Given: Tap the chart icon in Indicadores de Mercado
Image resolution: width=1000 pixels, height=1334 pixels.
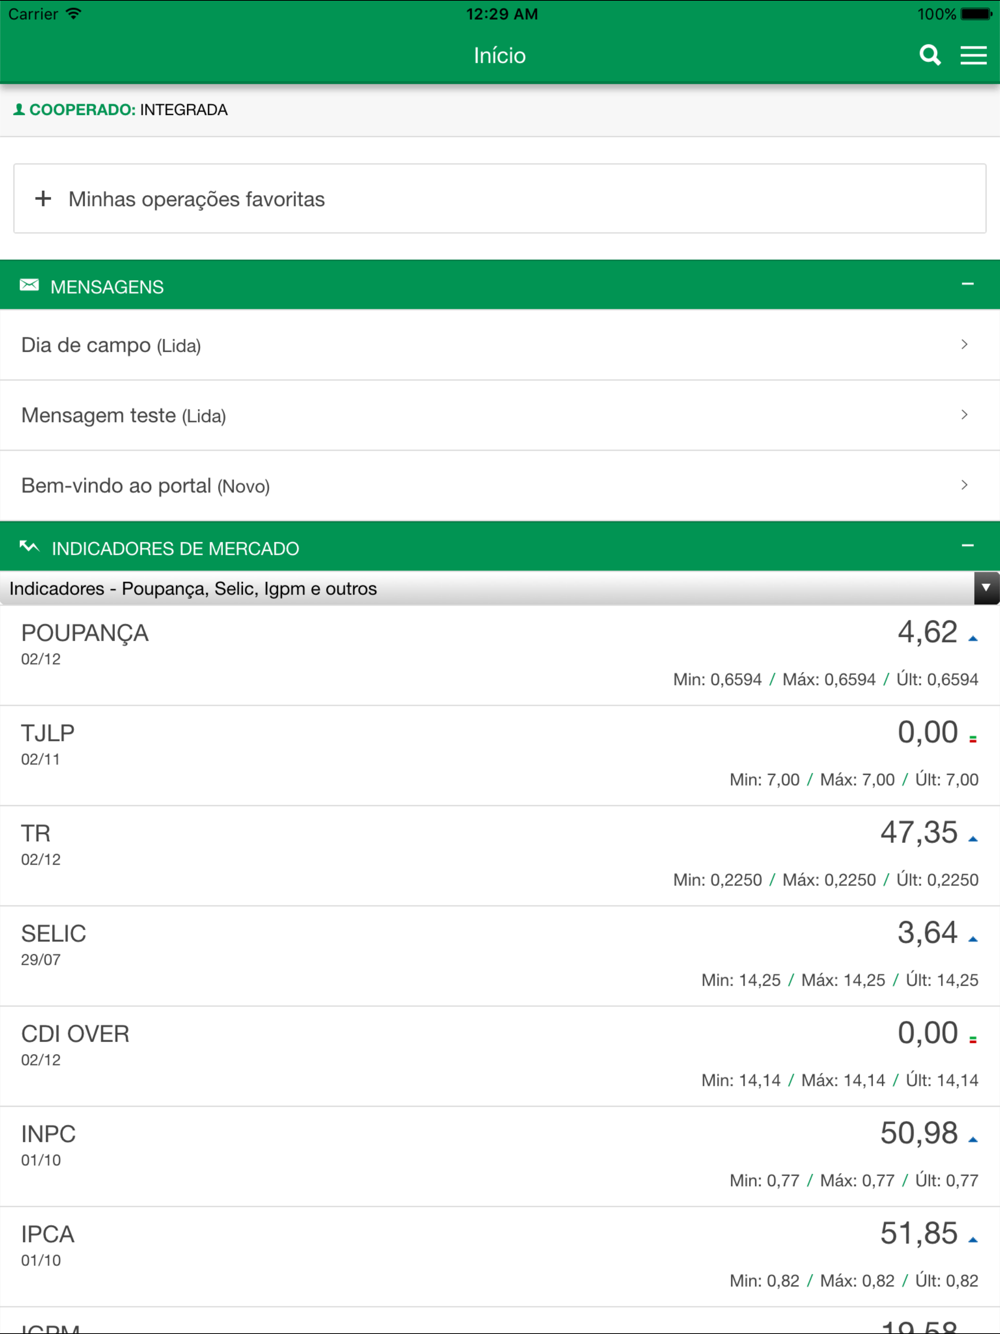Looking at the screenshot, I should (29, 547).
